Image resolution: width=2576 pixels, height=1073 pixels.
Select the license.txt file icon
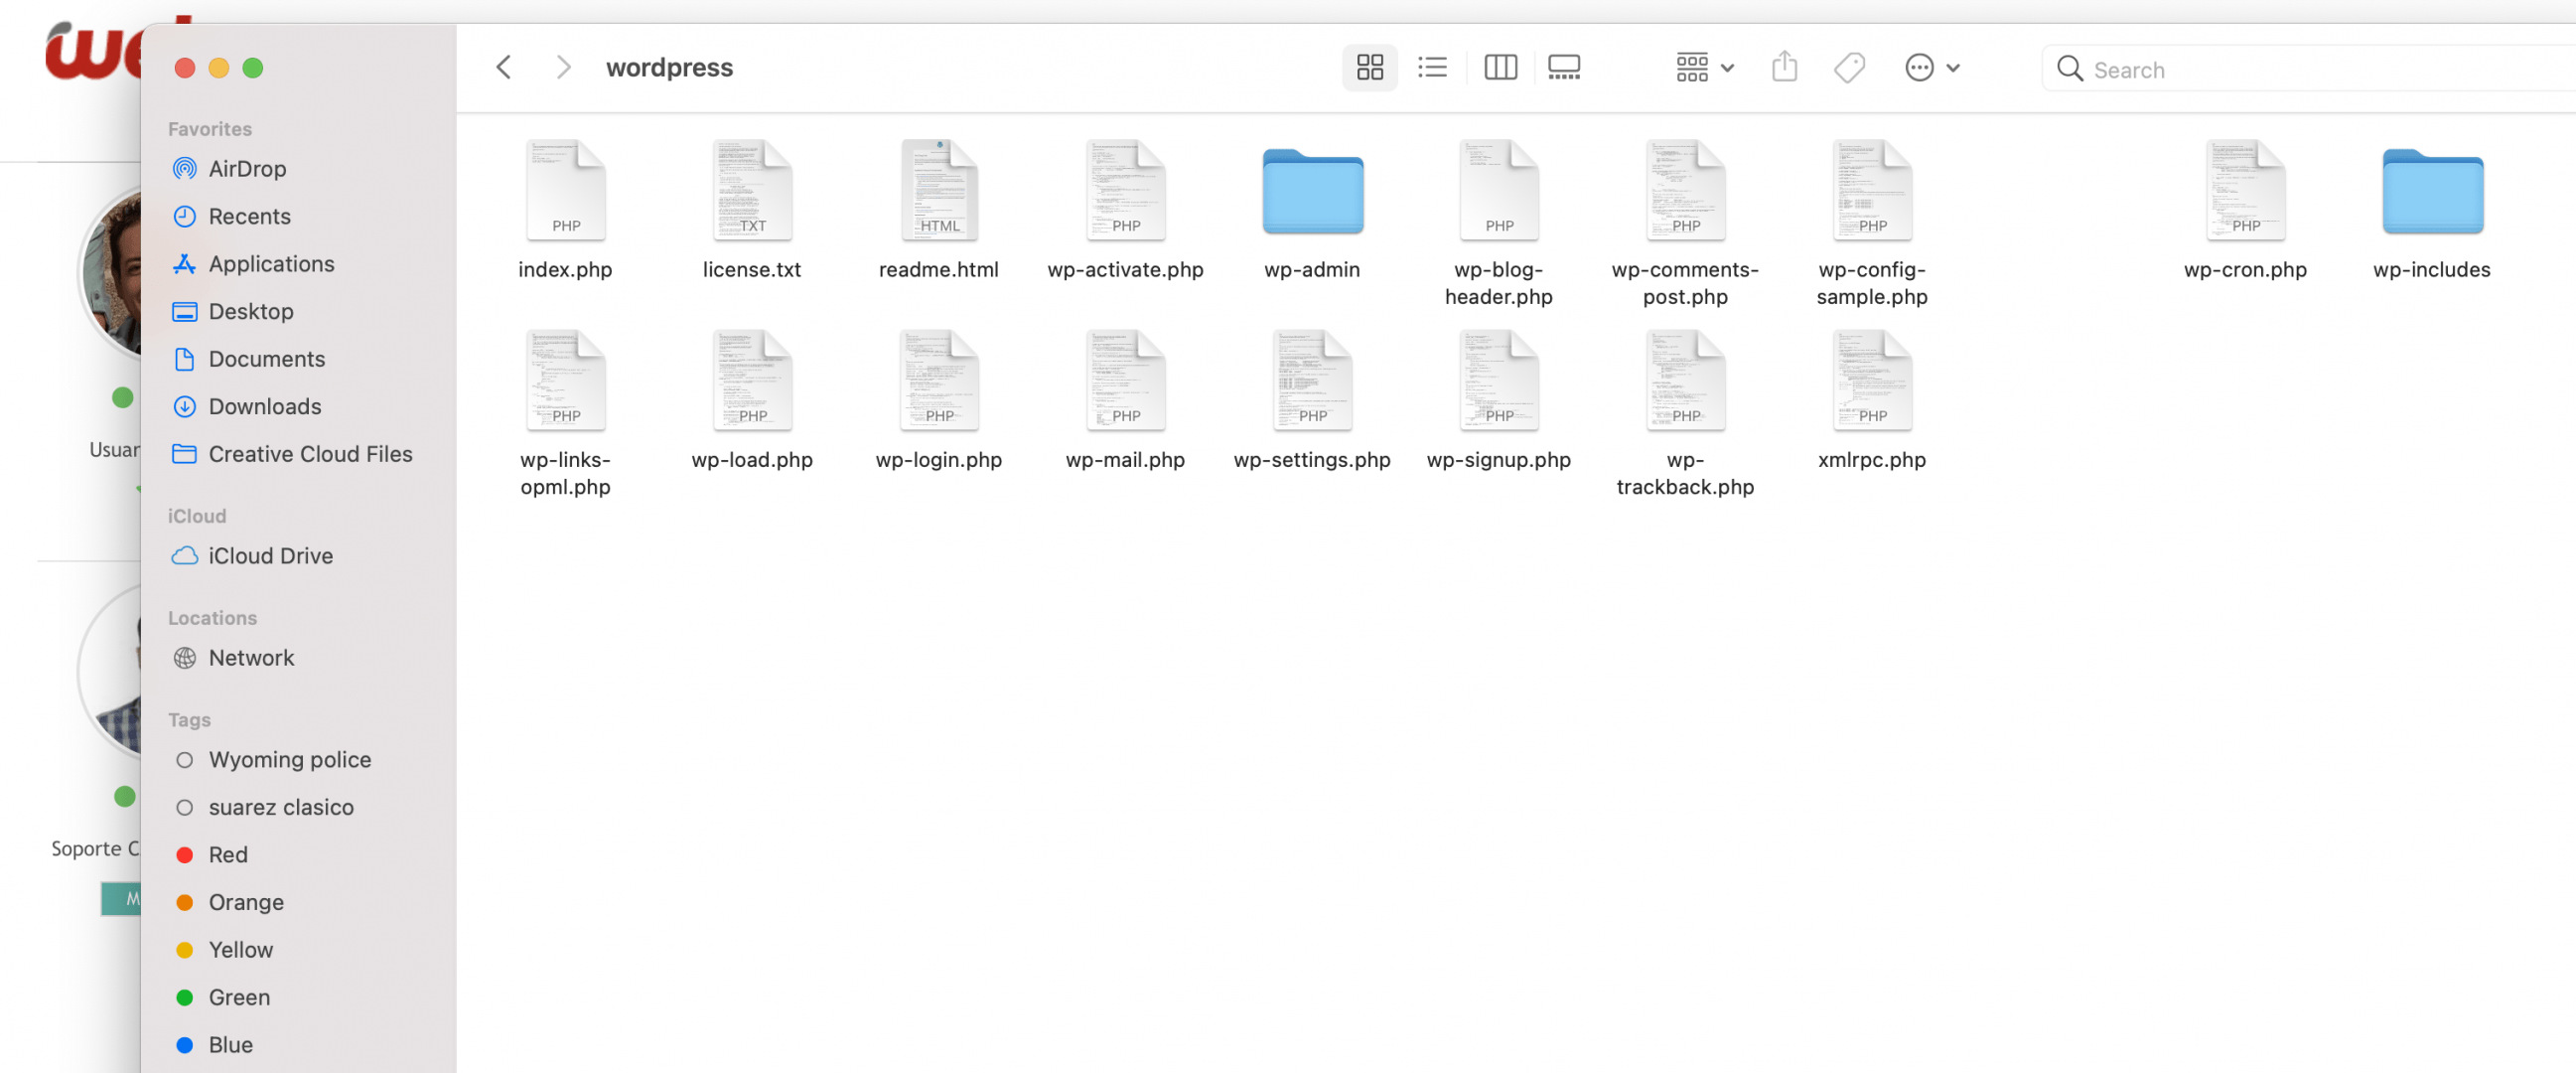(x=752, y=190)
